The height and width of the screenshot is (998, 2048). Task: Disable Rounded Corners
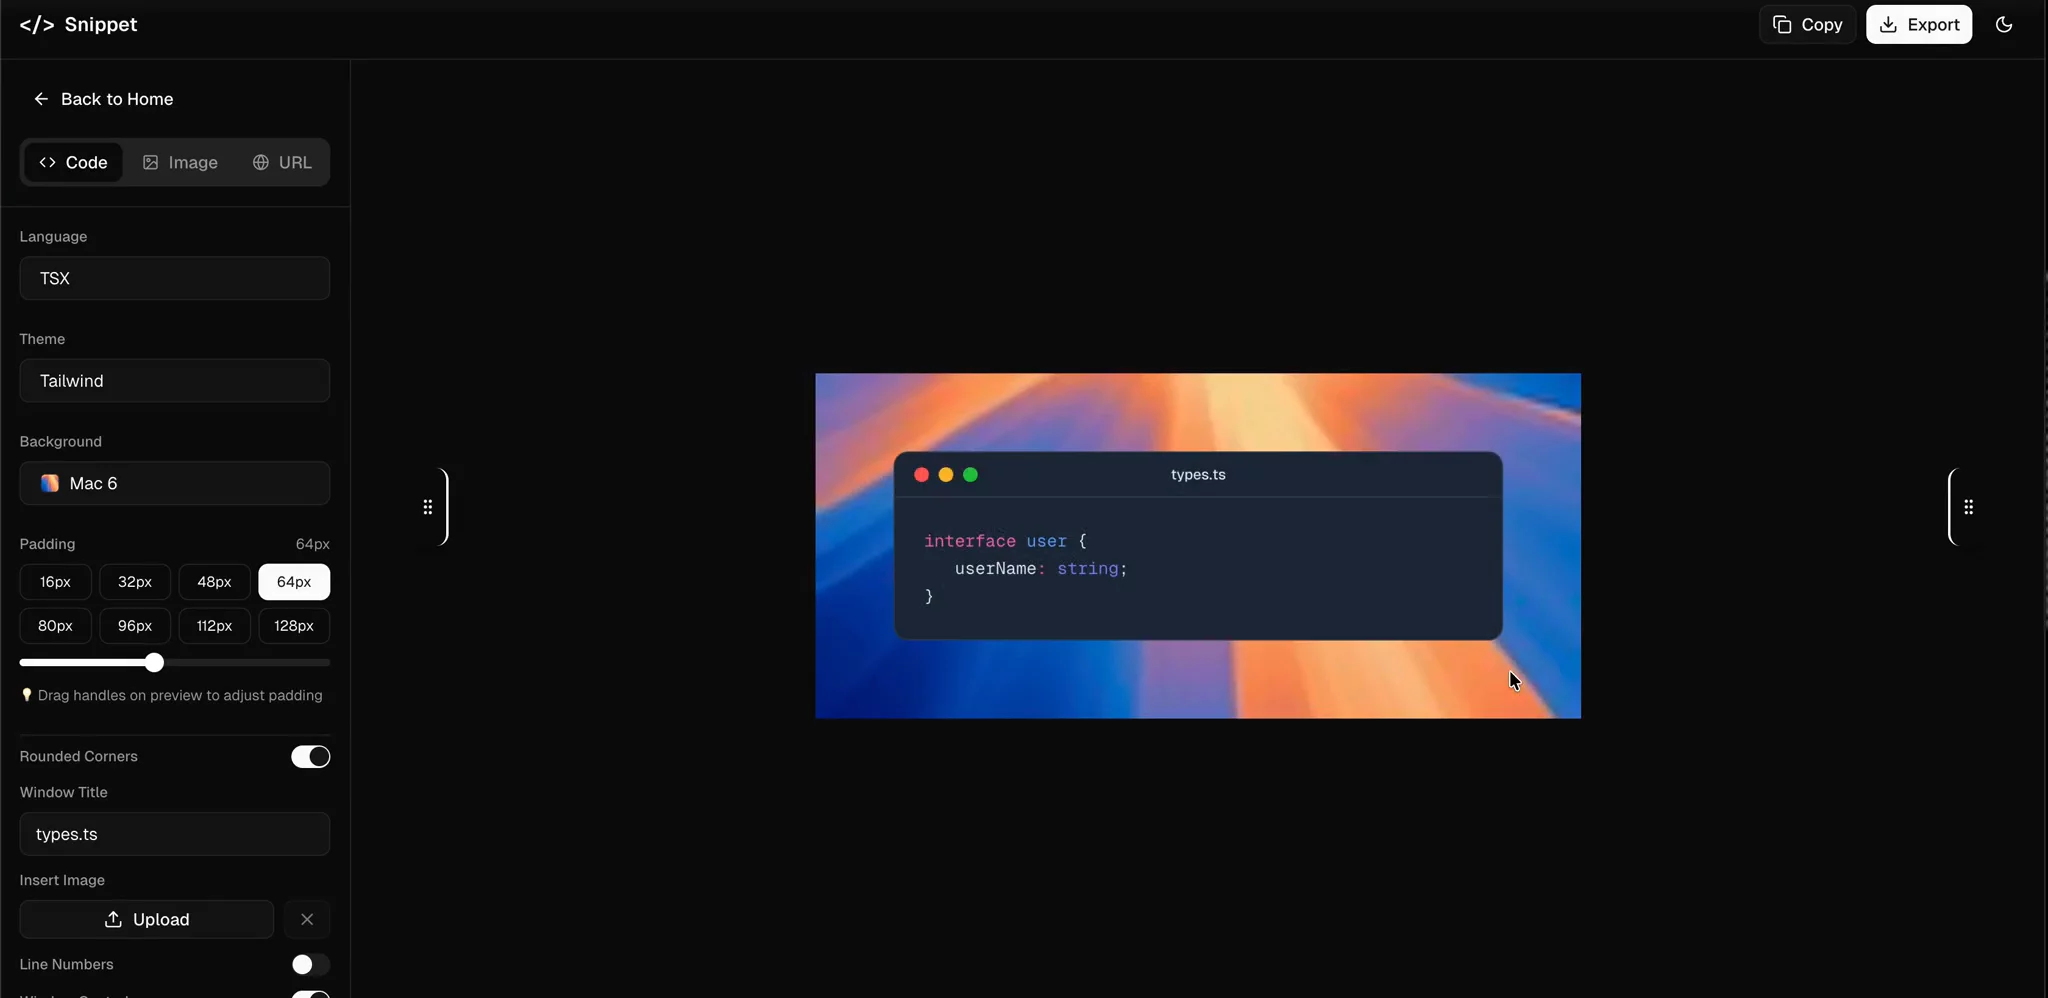point(310,756)
